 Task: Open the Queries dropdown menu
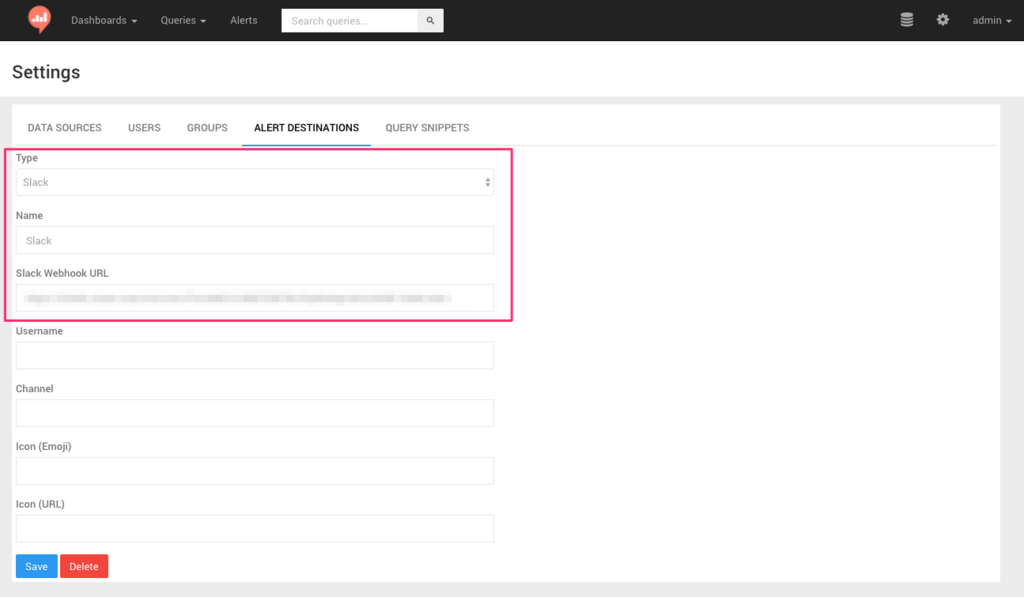pos(183,20)
